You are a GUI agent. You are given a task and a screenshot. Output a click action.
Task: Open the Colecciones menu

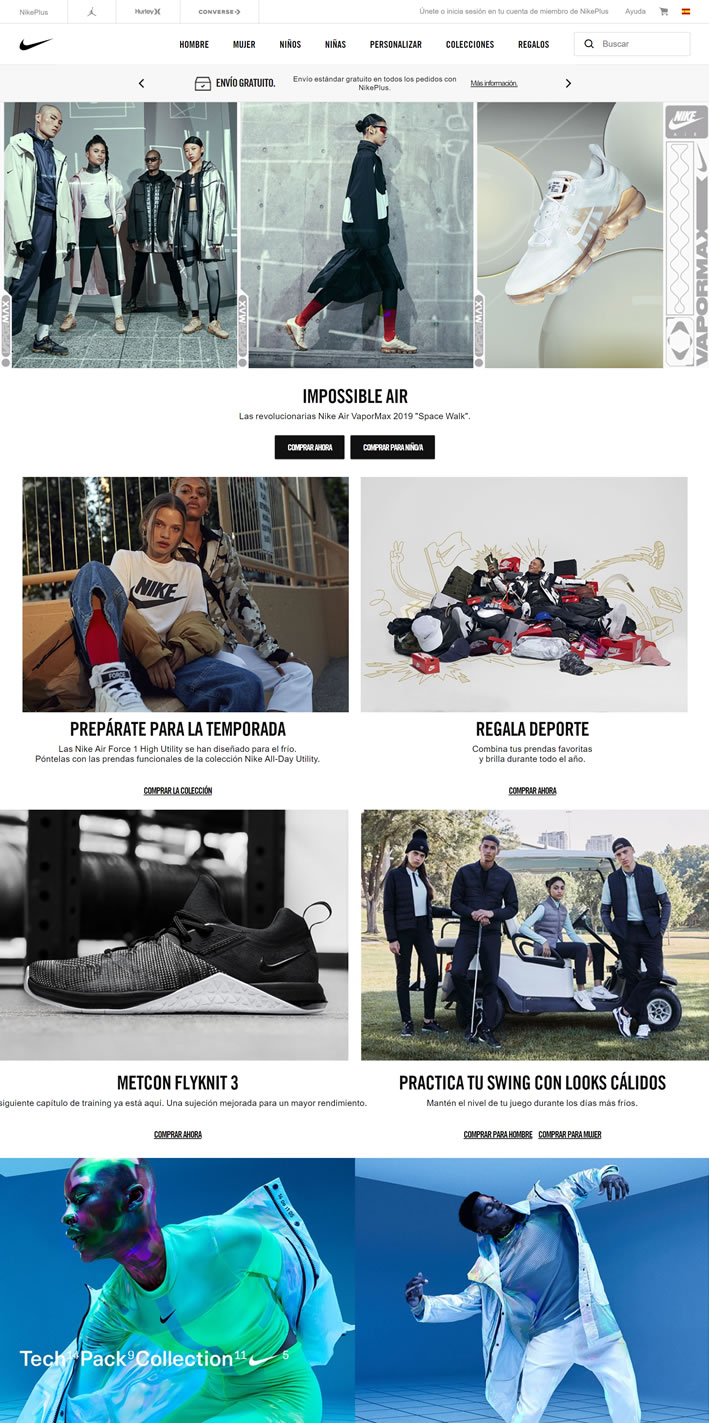click(x=470, y=45)
